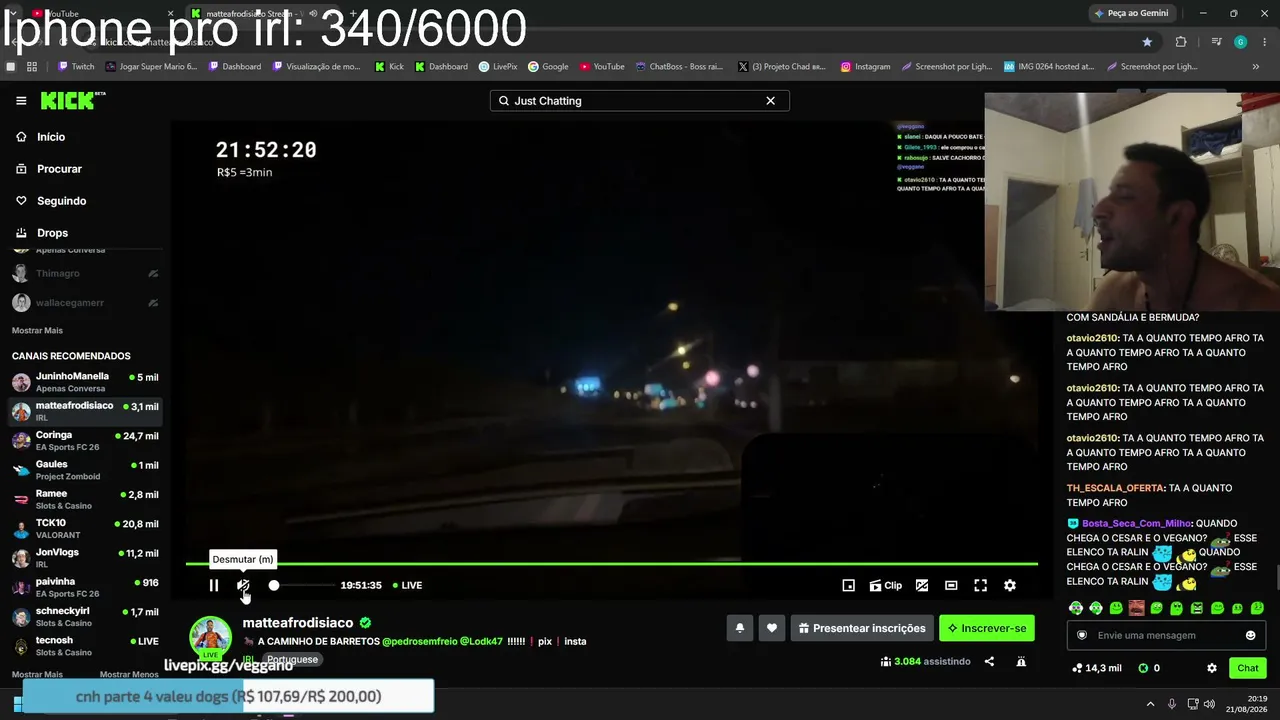Jump to LIVE in the player

pyautogui.click(x=408, y=586)
